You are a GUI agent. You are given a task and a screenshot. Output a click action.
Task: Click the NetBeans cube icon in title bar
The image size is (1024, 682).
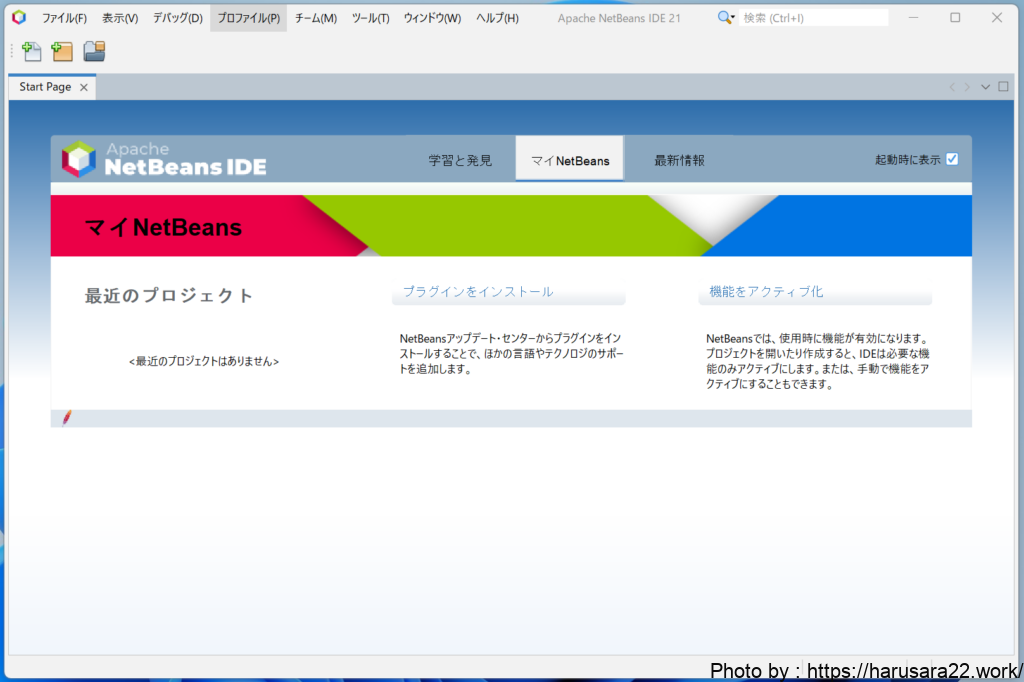coord(18,18)
